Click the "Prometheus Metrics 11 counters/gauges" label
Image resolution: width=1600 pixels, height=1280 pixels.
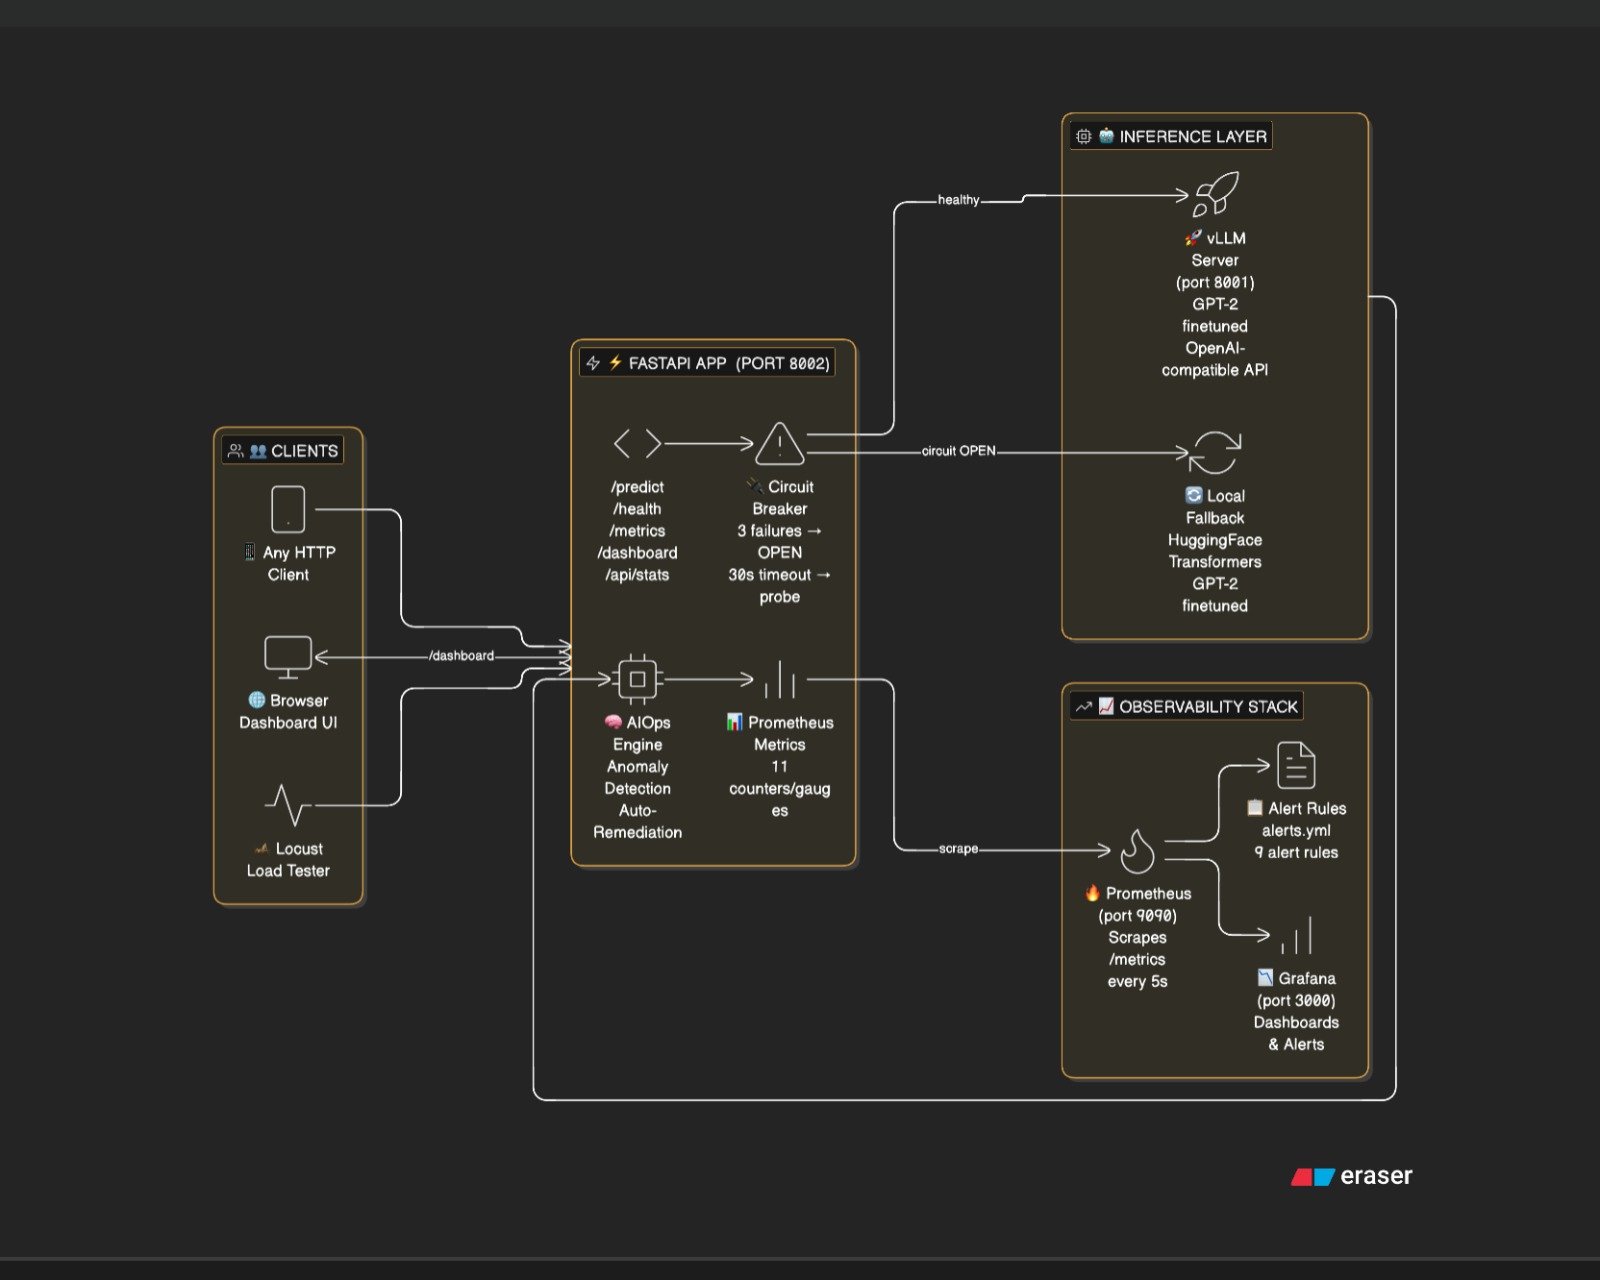[780, 766]
